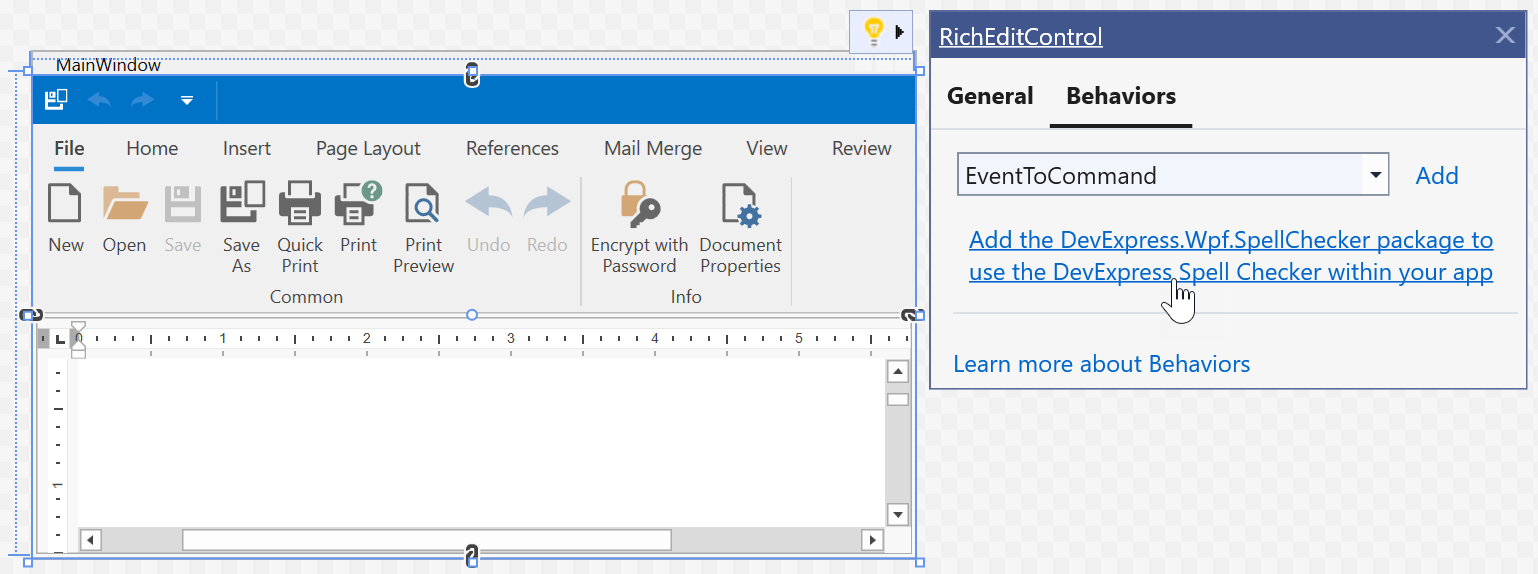
Task: Click the vertical scrollbar down arrow
Action: [897, 515]
